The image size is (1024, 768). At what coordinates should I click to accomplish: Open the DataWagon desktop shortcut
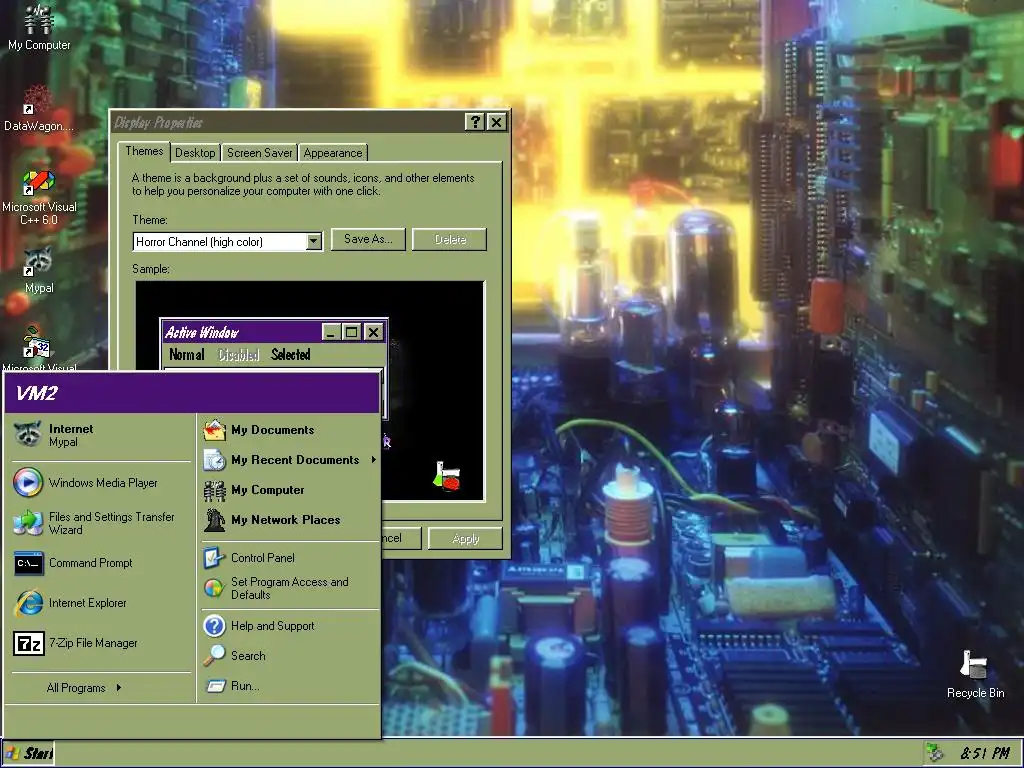[x=39, y=109]
